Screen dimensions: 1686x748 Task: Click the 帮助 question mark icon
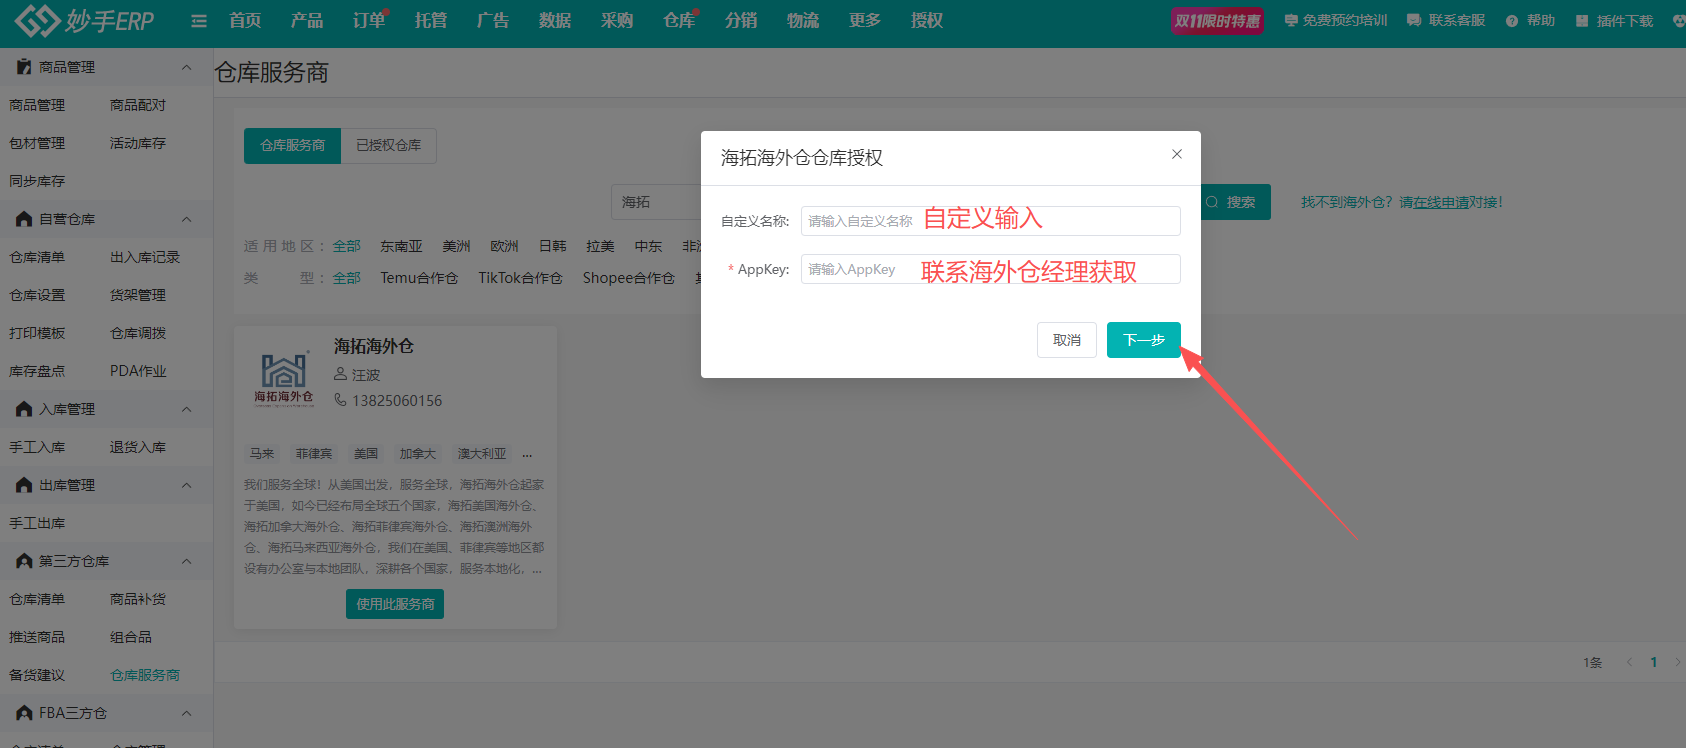click(1512, 21)
